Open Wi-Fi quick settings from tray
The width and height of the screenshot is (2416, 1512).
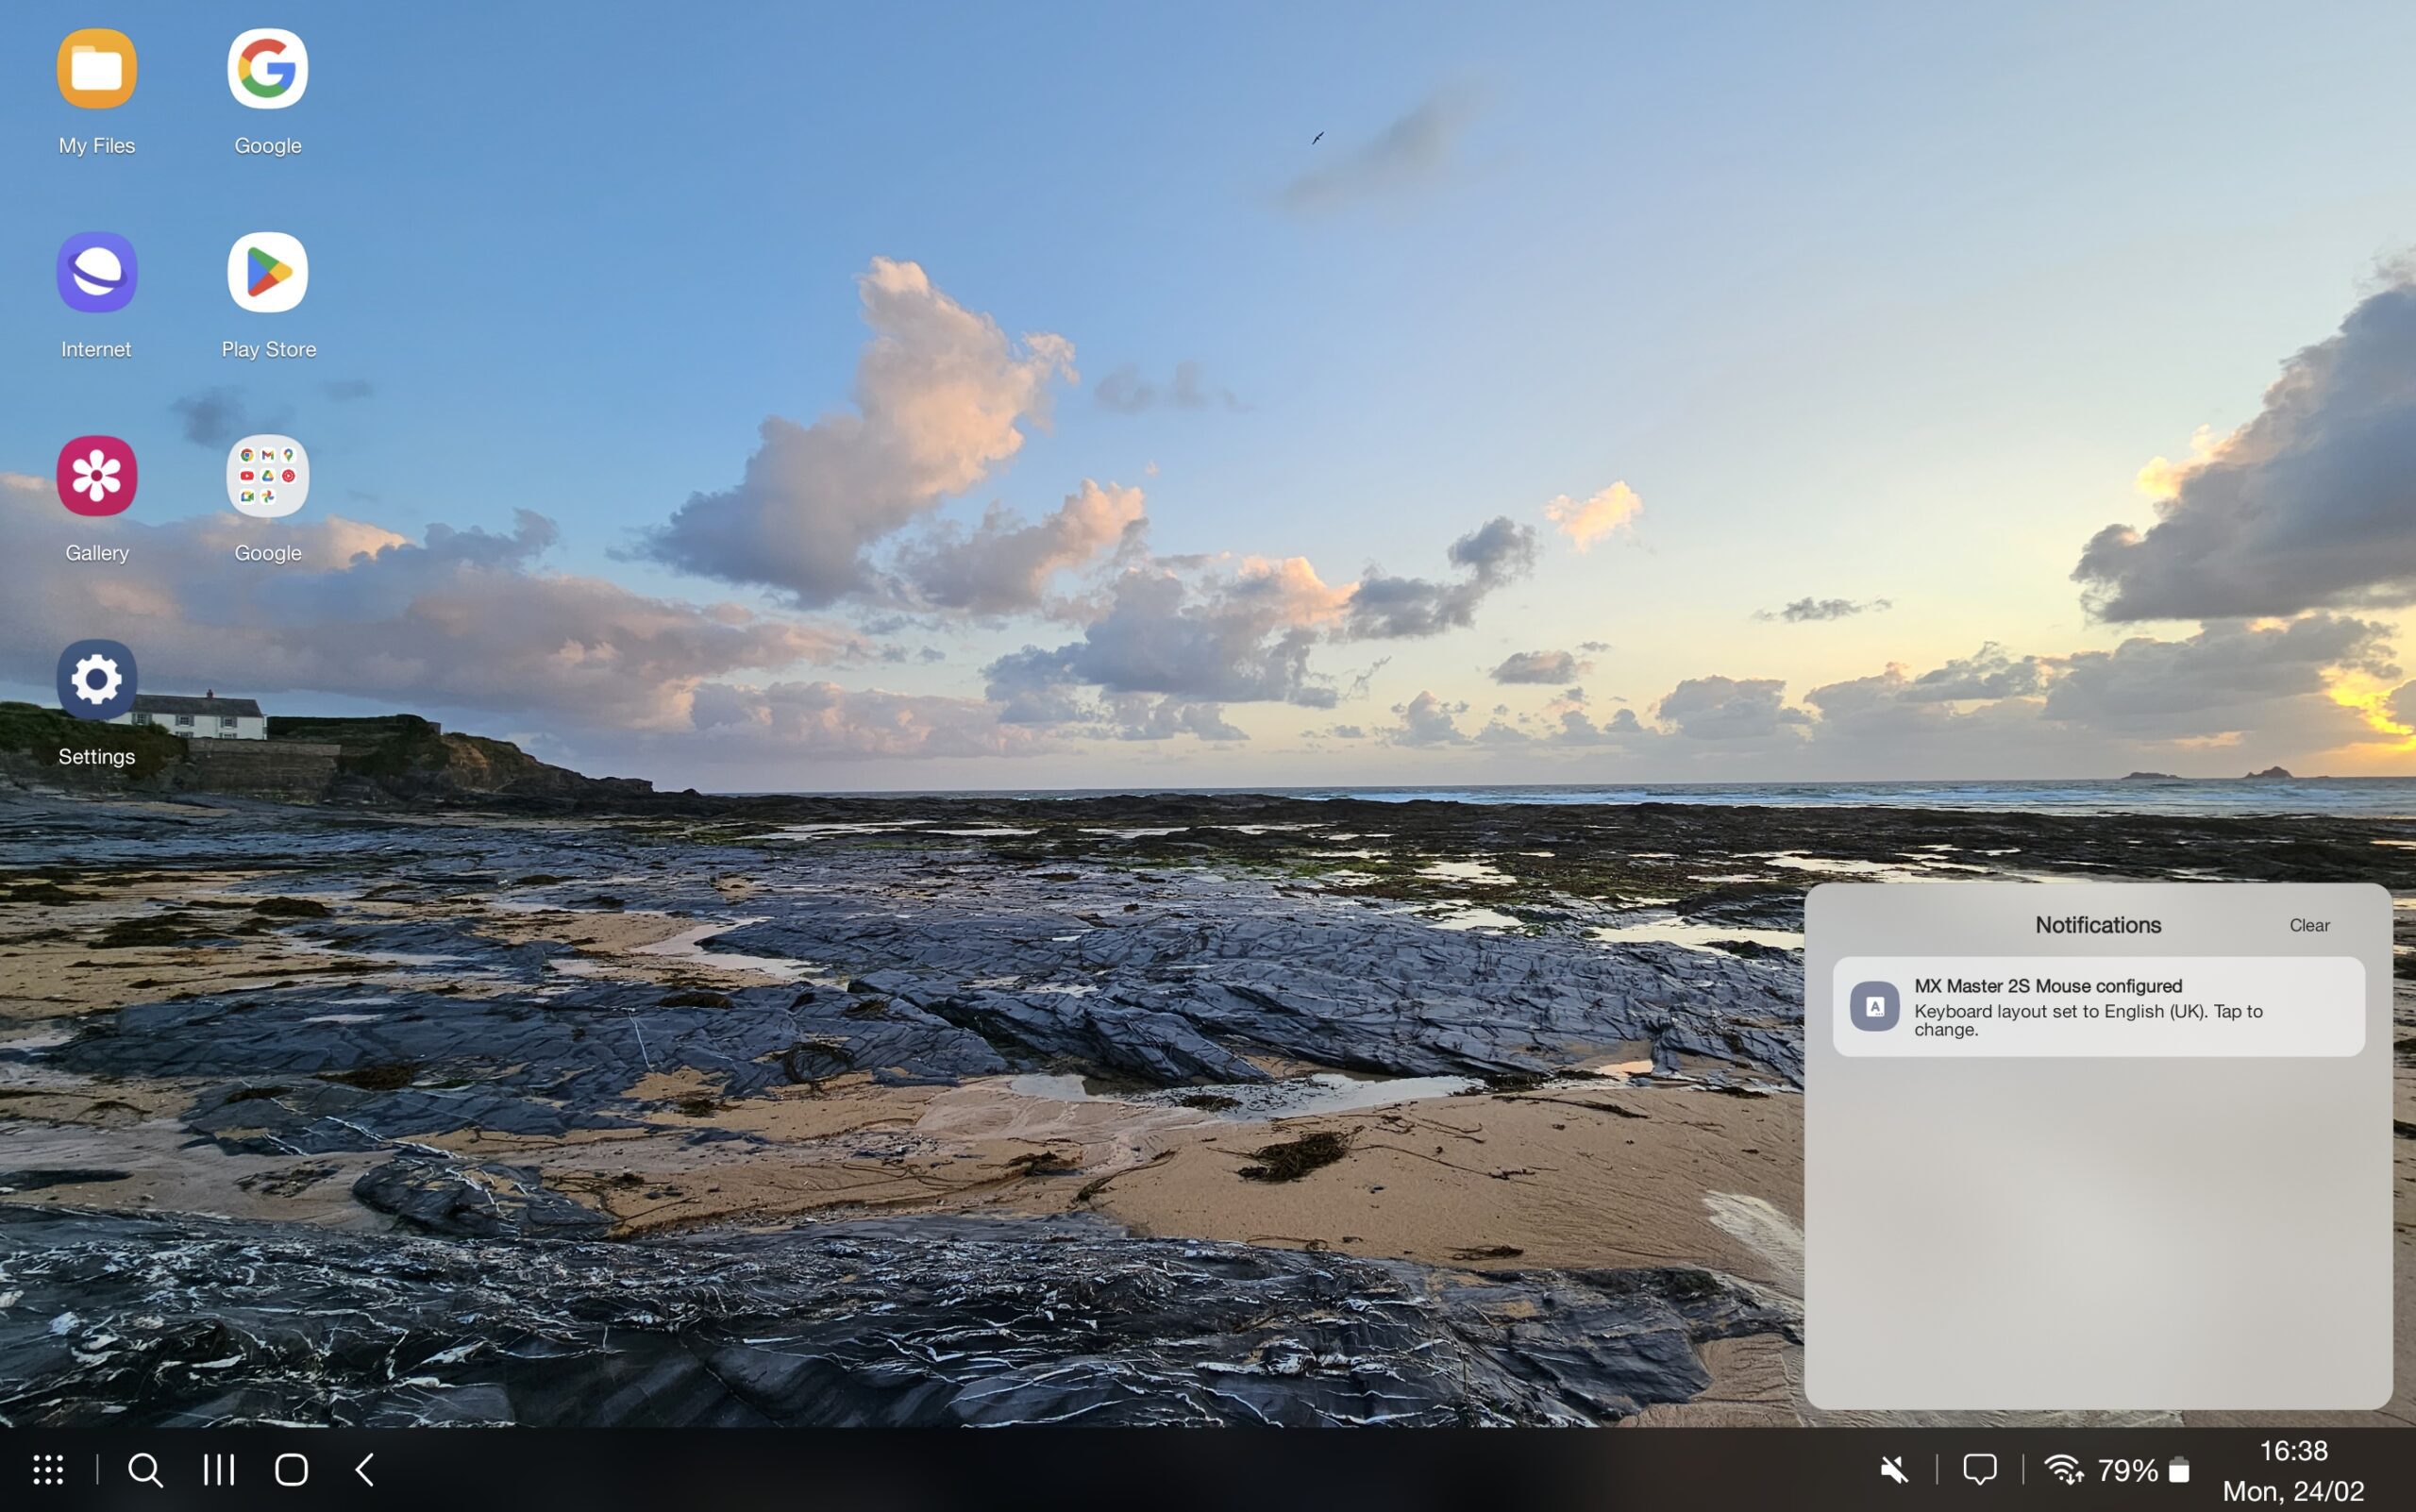(2063, 1469)
